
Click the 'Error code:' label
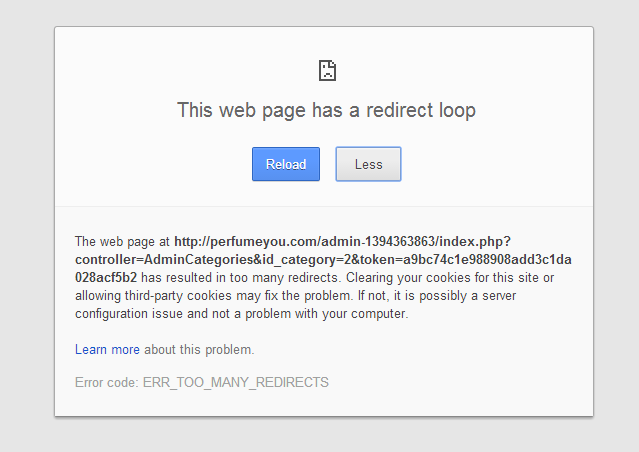coord(107,382)
